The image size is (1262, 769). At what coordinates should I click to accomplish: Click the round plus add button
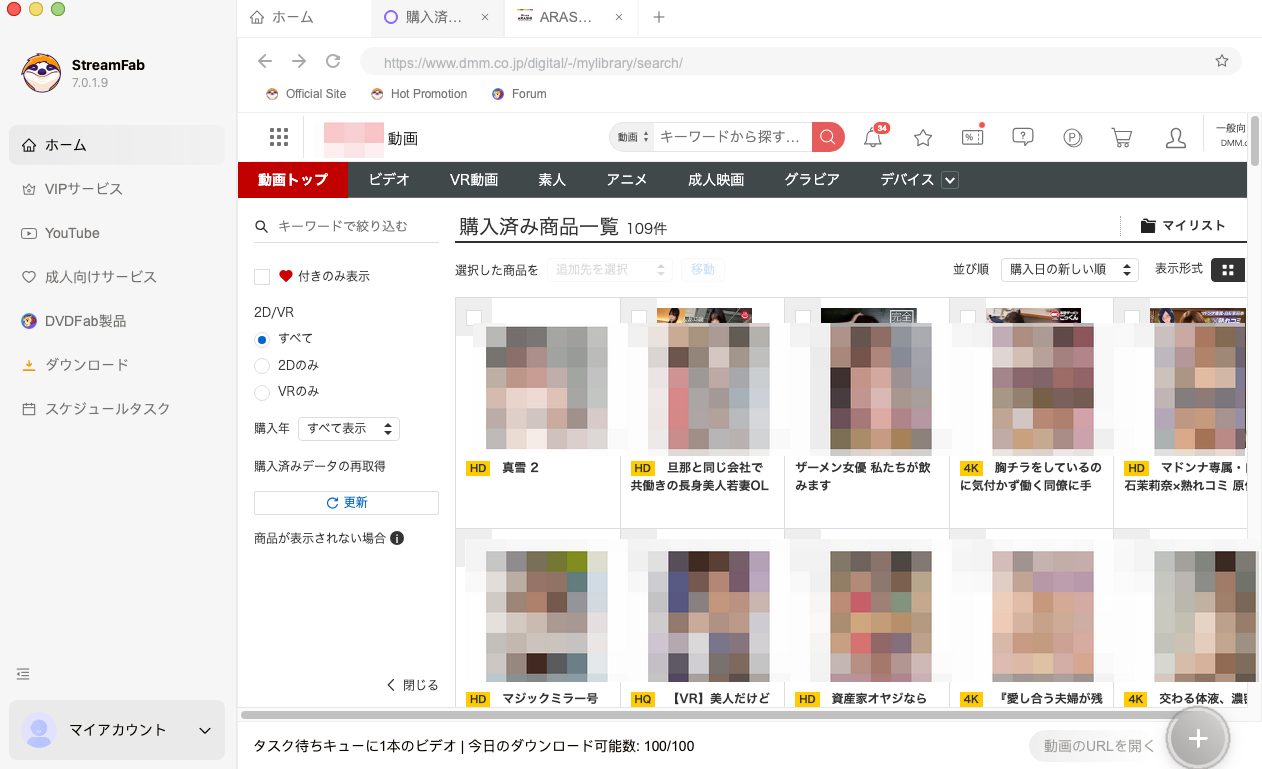click(1198, 739)
